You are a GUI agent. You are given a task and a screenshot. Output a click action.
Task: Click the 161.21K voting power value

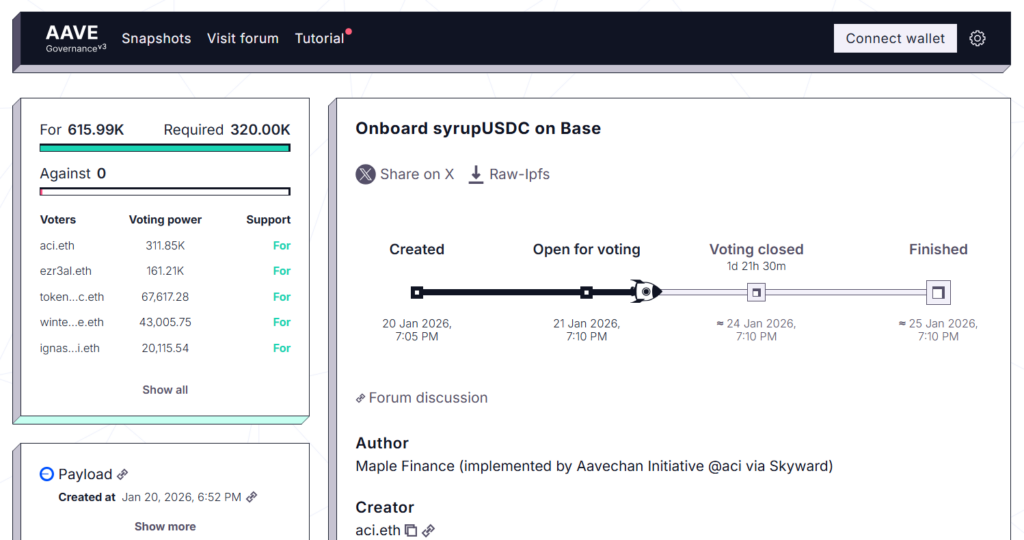tap(165, 271)
